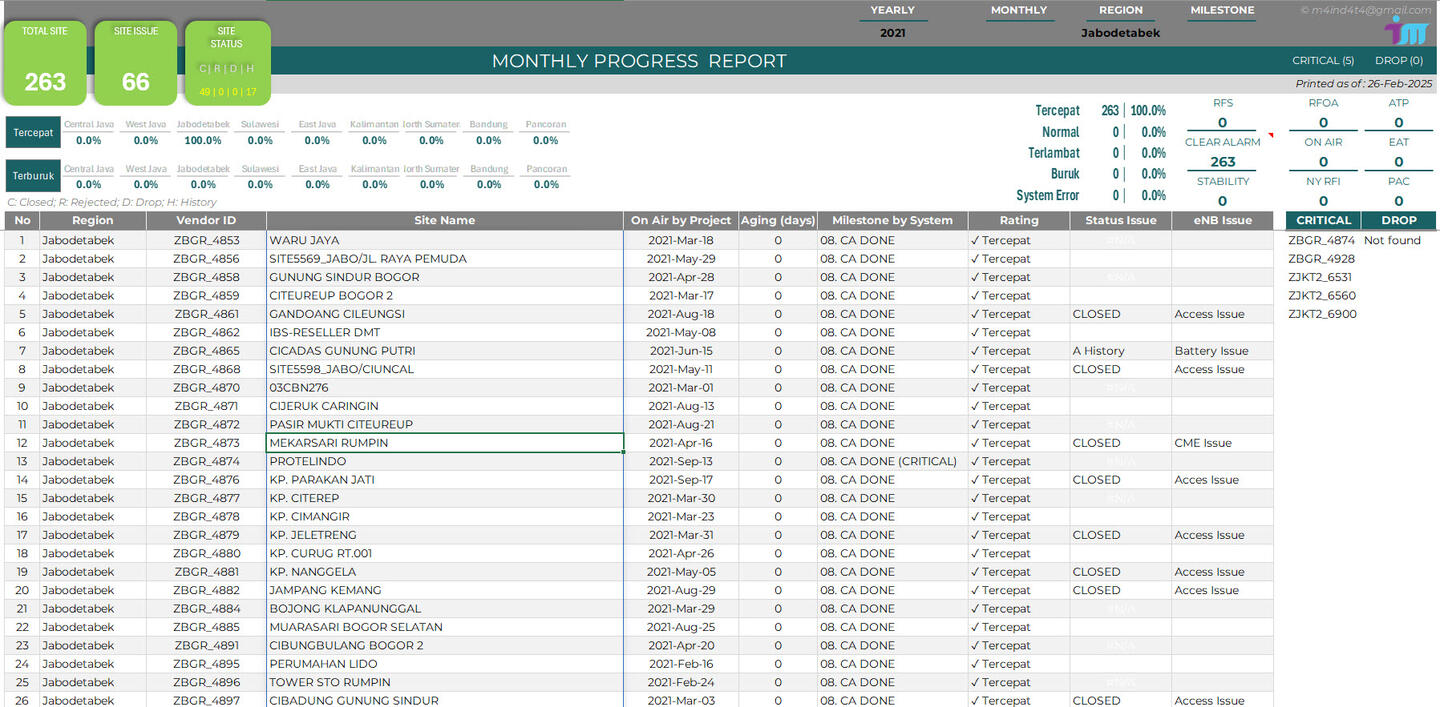The image size is (1440, 707).
Task: Open the REGION tab
Action: coord(1121,10)
